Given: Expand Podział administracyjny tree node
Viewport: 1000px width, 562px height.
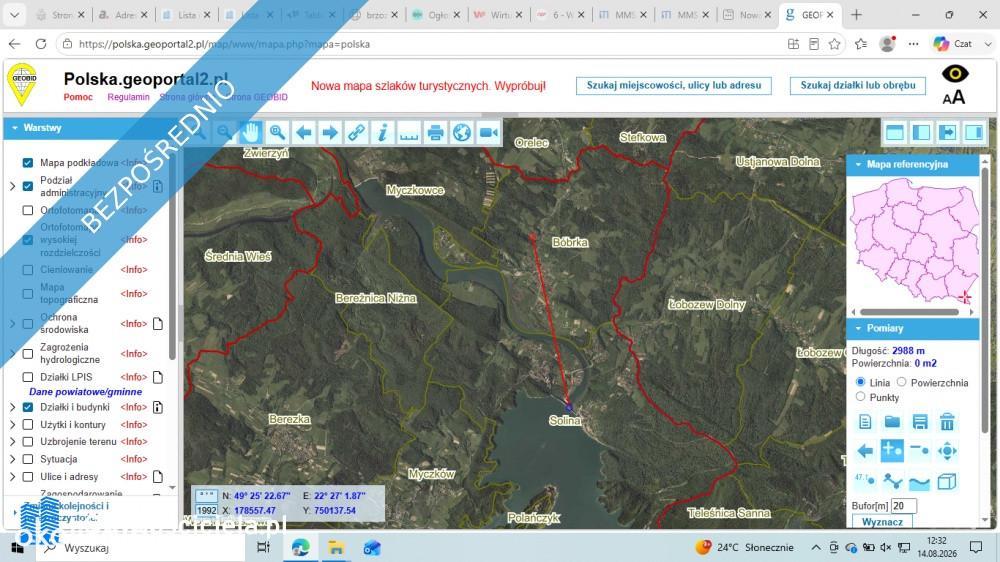Looking at the screenshot, I should (x=13, y=186).
